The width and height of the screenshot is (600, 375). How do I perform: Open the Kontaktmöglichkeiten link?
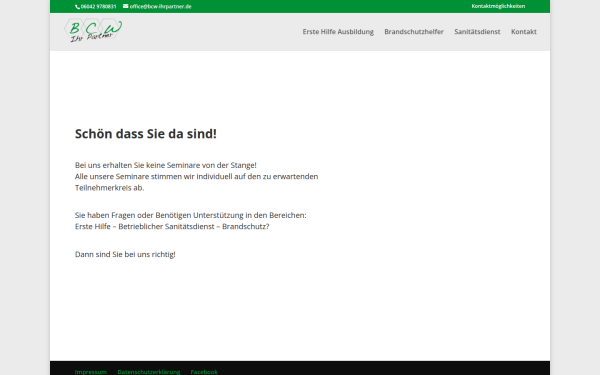[x=498, y=6]
